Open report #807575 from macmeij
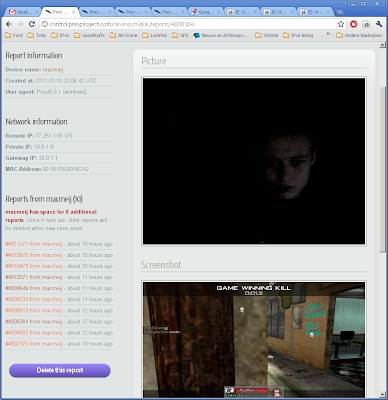 click(34, 344)
